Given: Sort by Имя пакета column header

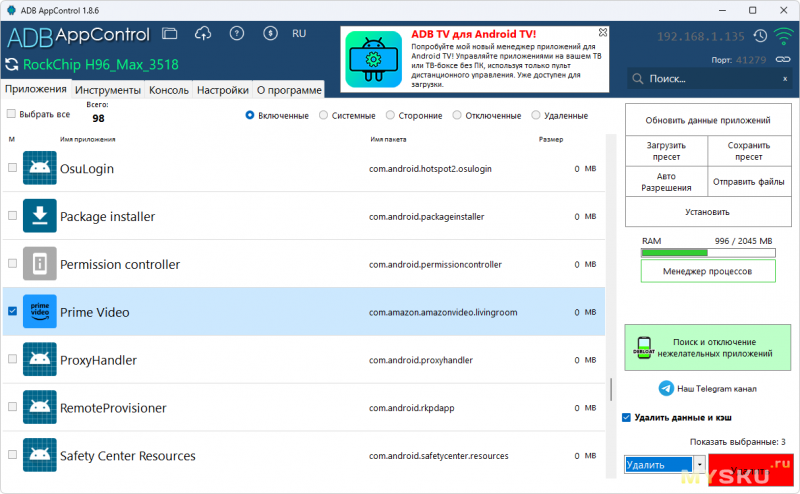Looking at the screenshot, I should pyautogui.click(x=388, y=139).
